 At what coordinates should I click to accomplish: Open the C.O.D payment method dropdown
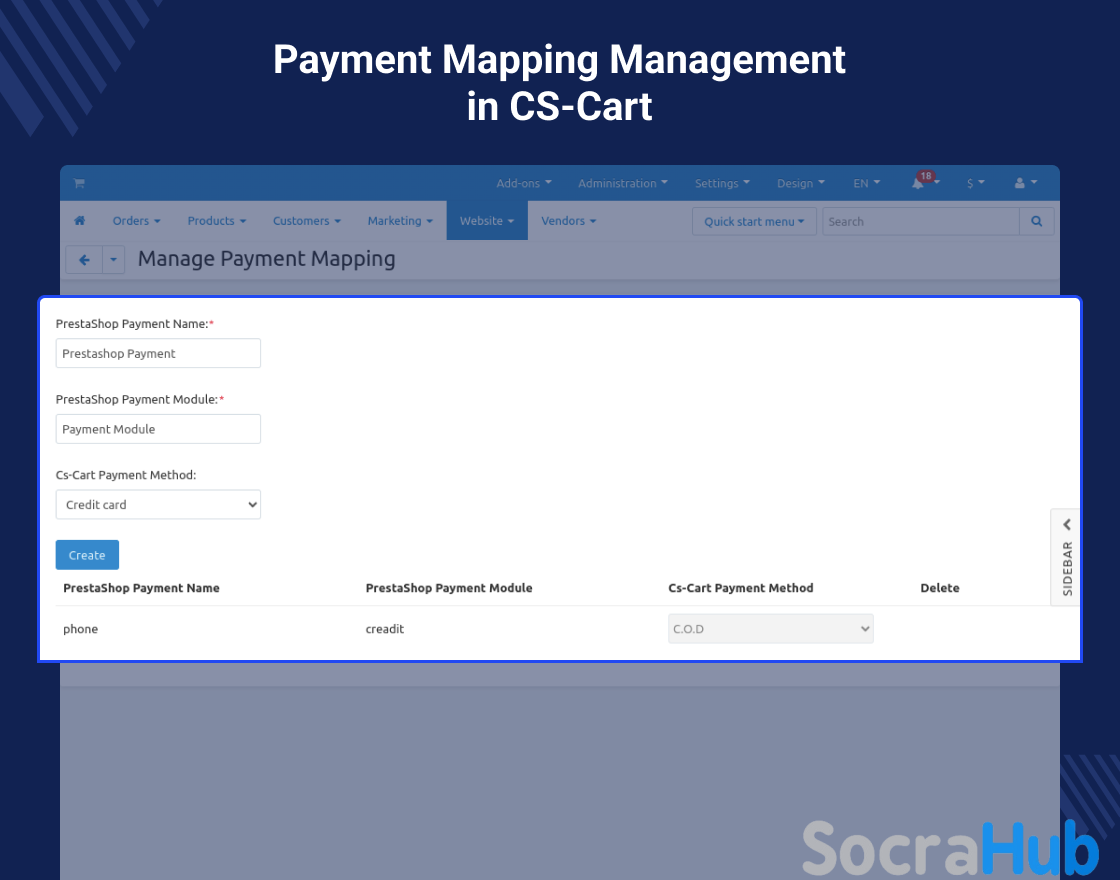coord(771,629)
